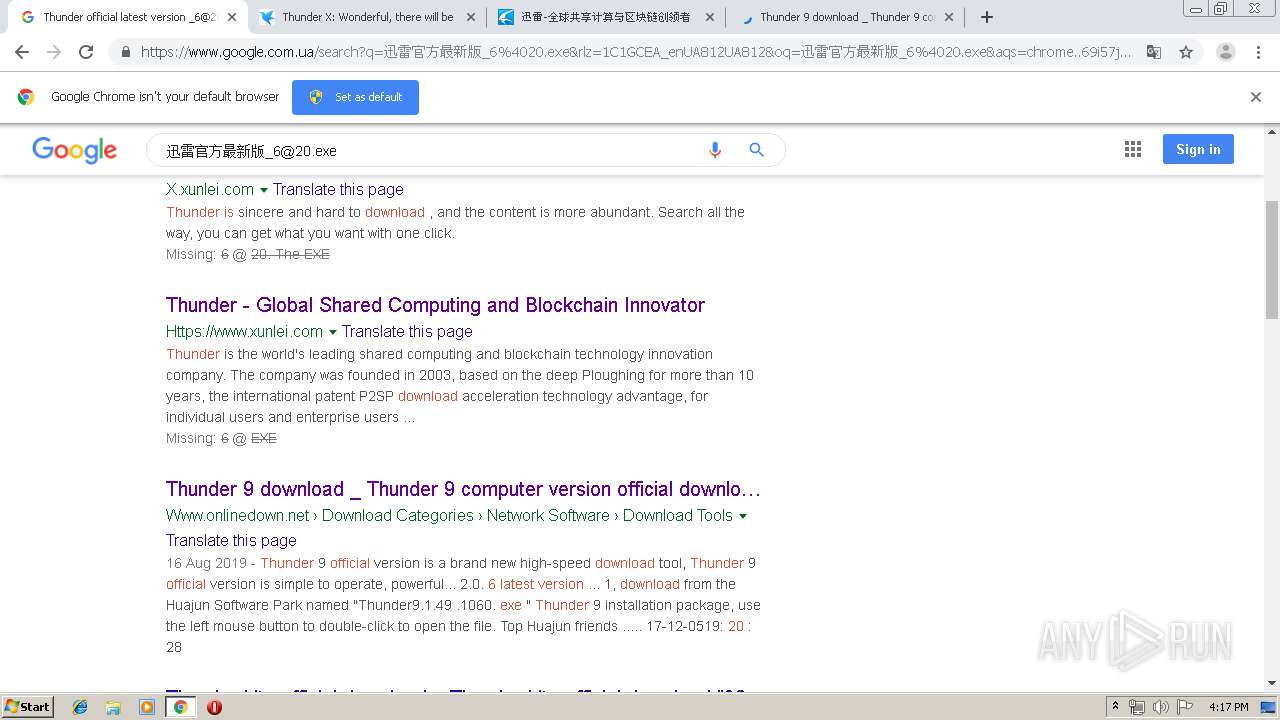Dismiss the default browser infobar
Viewport: 1280px width, 720px height.
(1256, 97)
